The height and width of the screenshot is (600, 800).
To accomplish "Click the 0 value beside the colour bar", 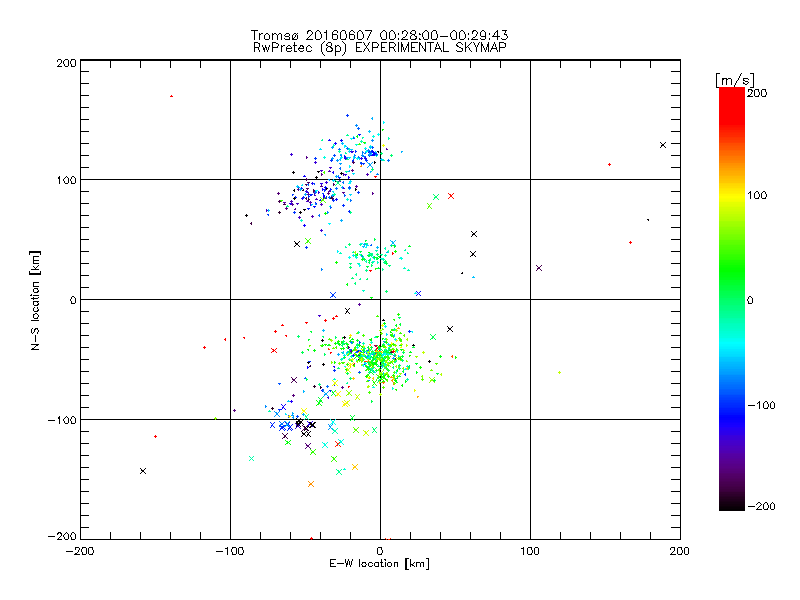I will (750, 300).
